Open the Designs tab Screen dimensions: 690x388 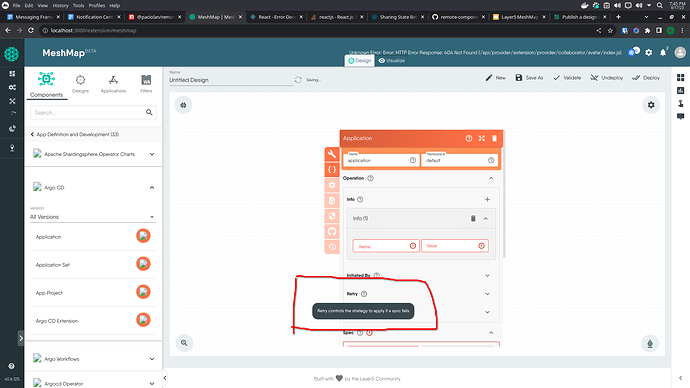(x=80, y=84)
